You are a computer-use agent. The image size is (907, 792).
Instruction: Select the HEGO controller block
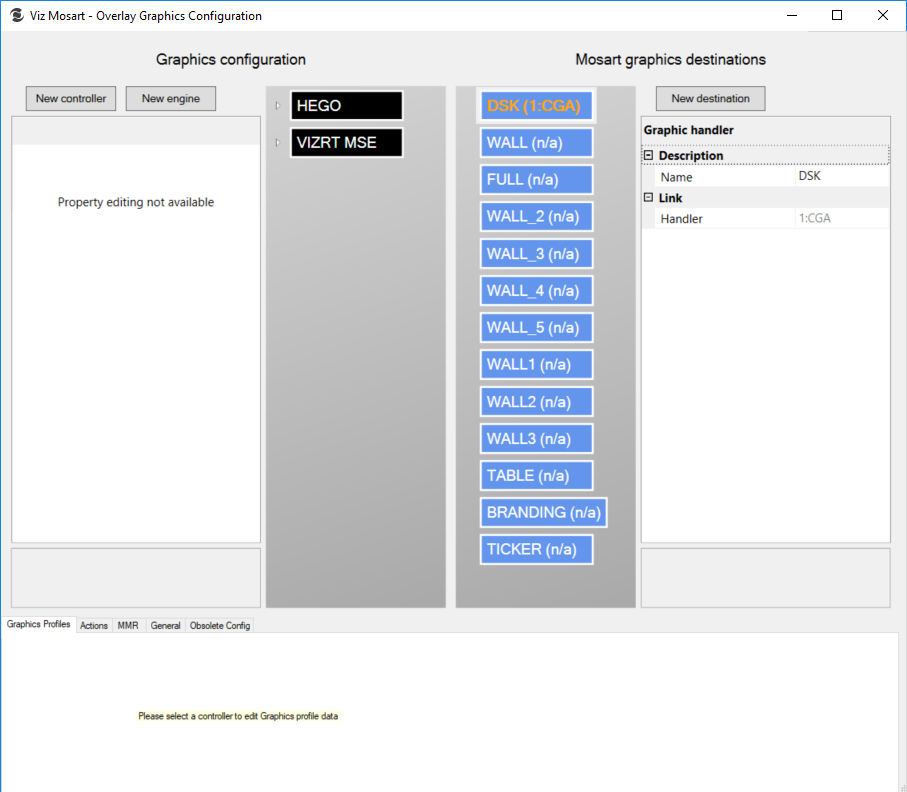click(346, 105)
